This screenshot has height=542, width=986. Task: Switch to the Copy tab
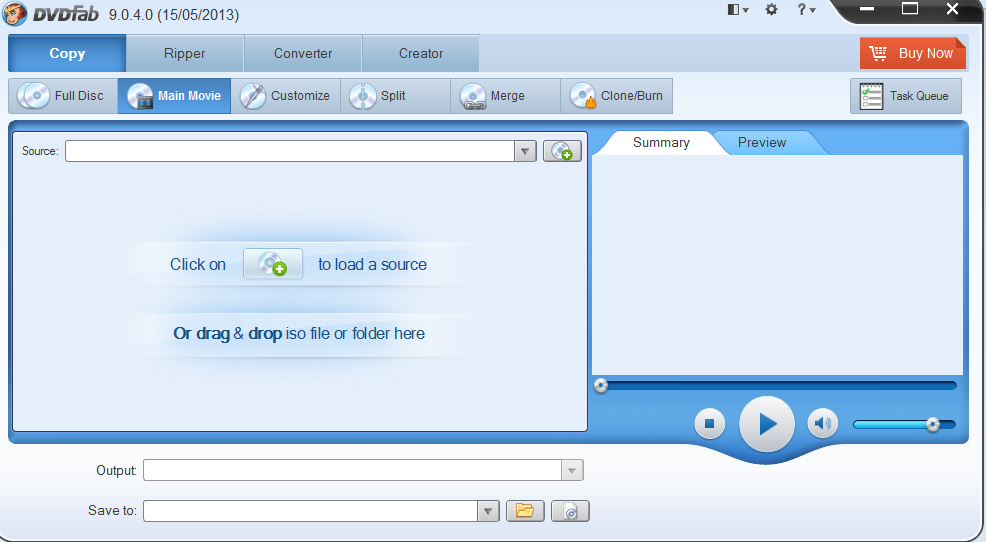point(67,53)
